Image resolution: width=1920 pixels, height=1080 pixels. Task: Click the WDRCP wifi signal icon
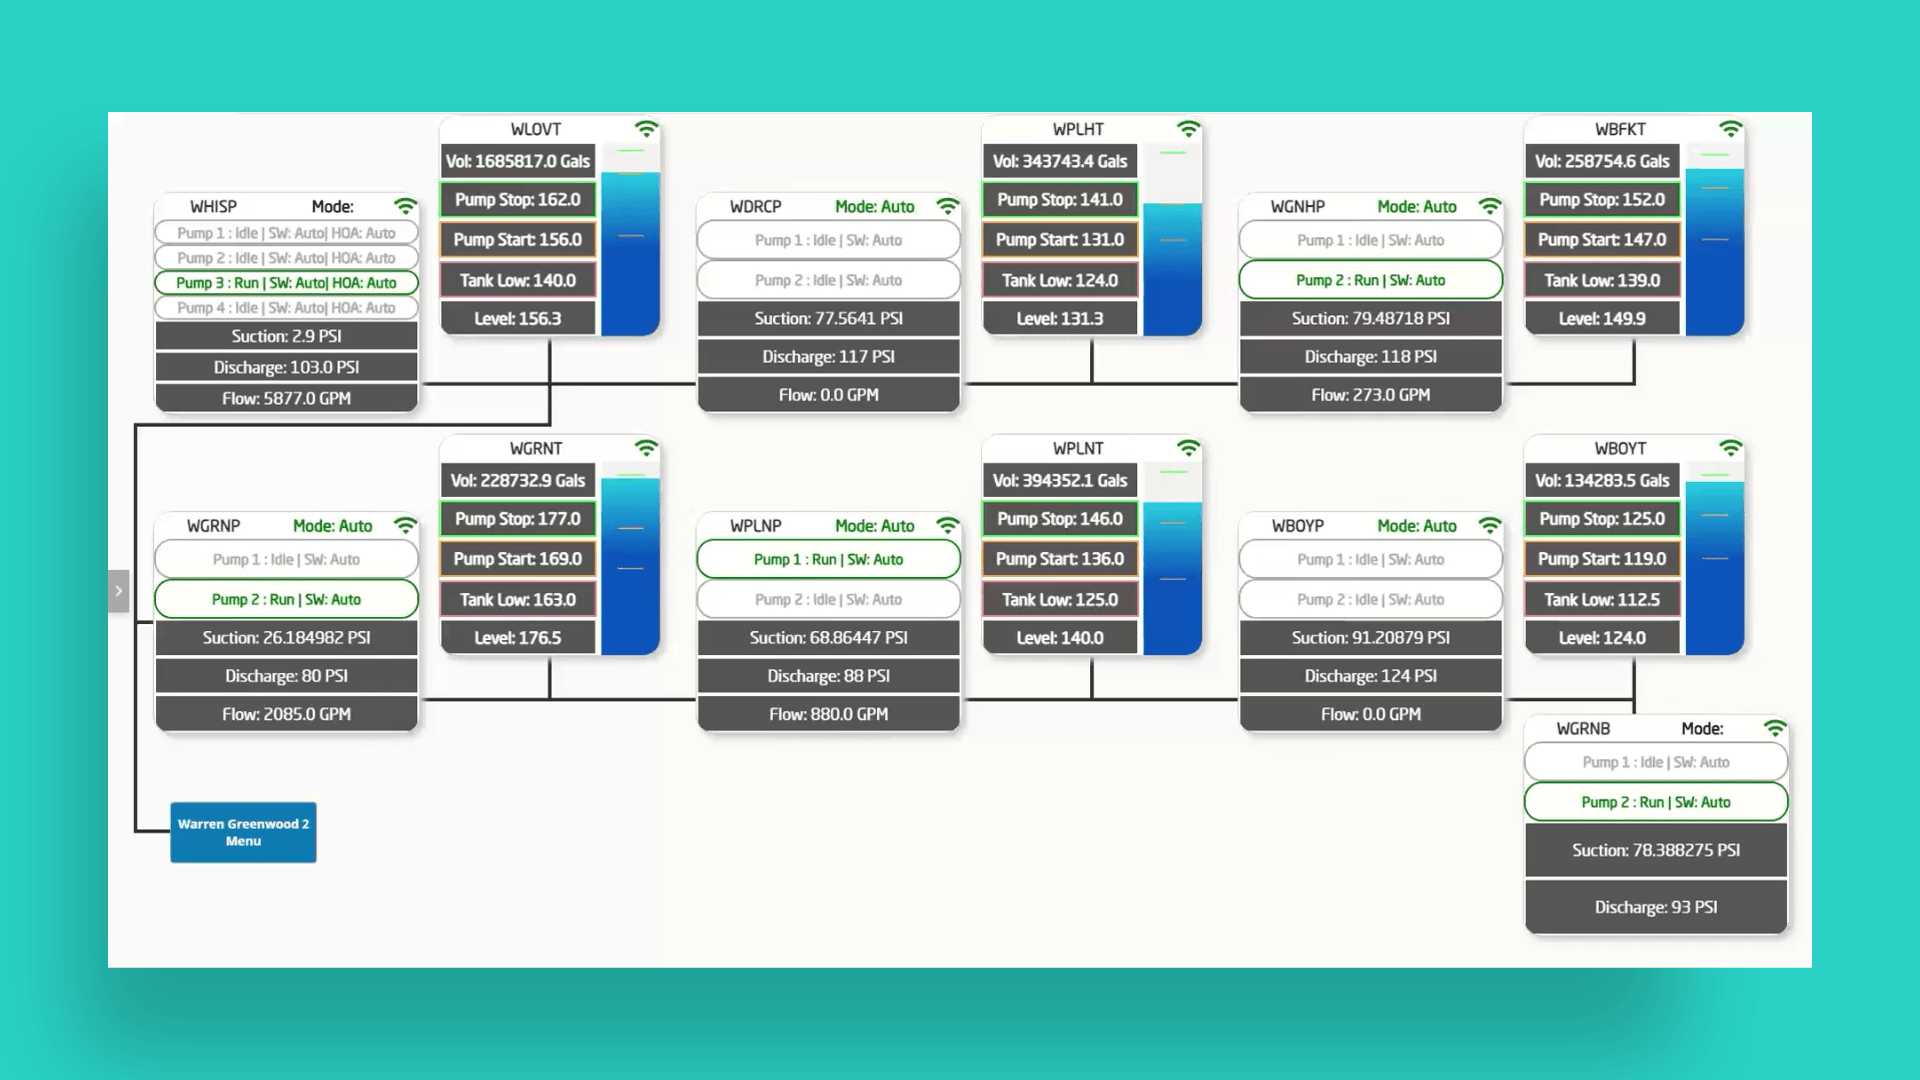pos(947,206)
